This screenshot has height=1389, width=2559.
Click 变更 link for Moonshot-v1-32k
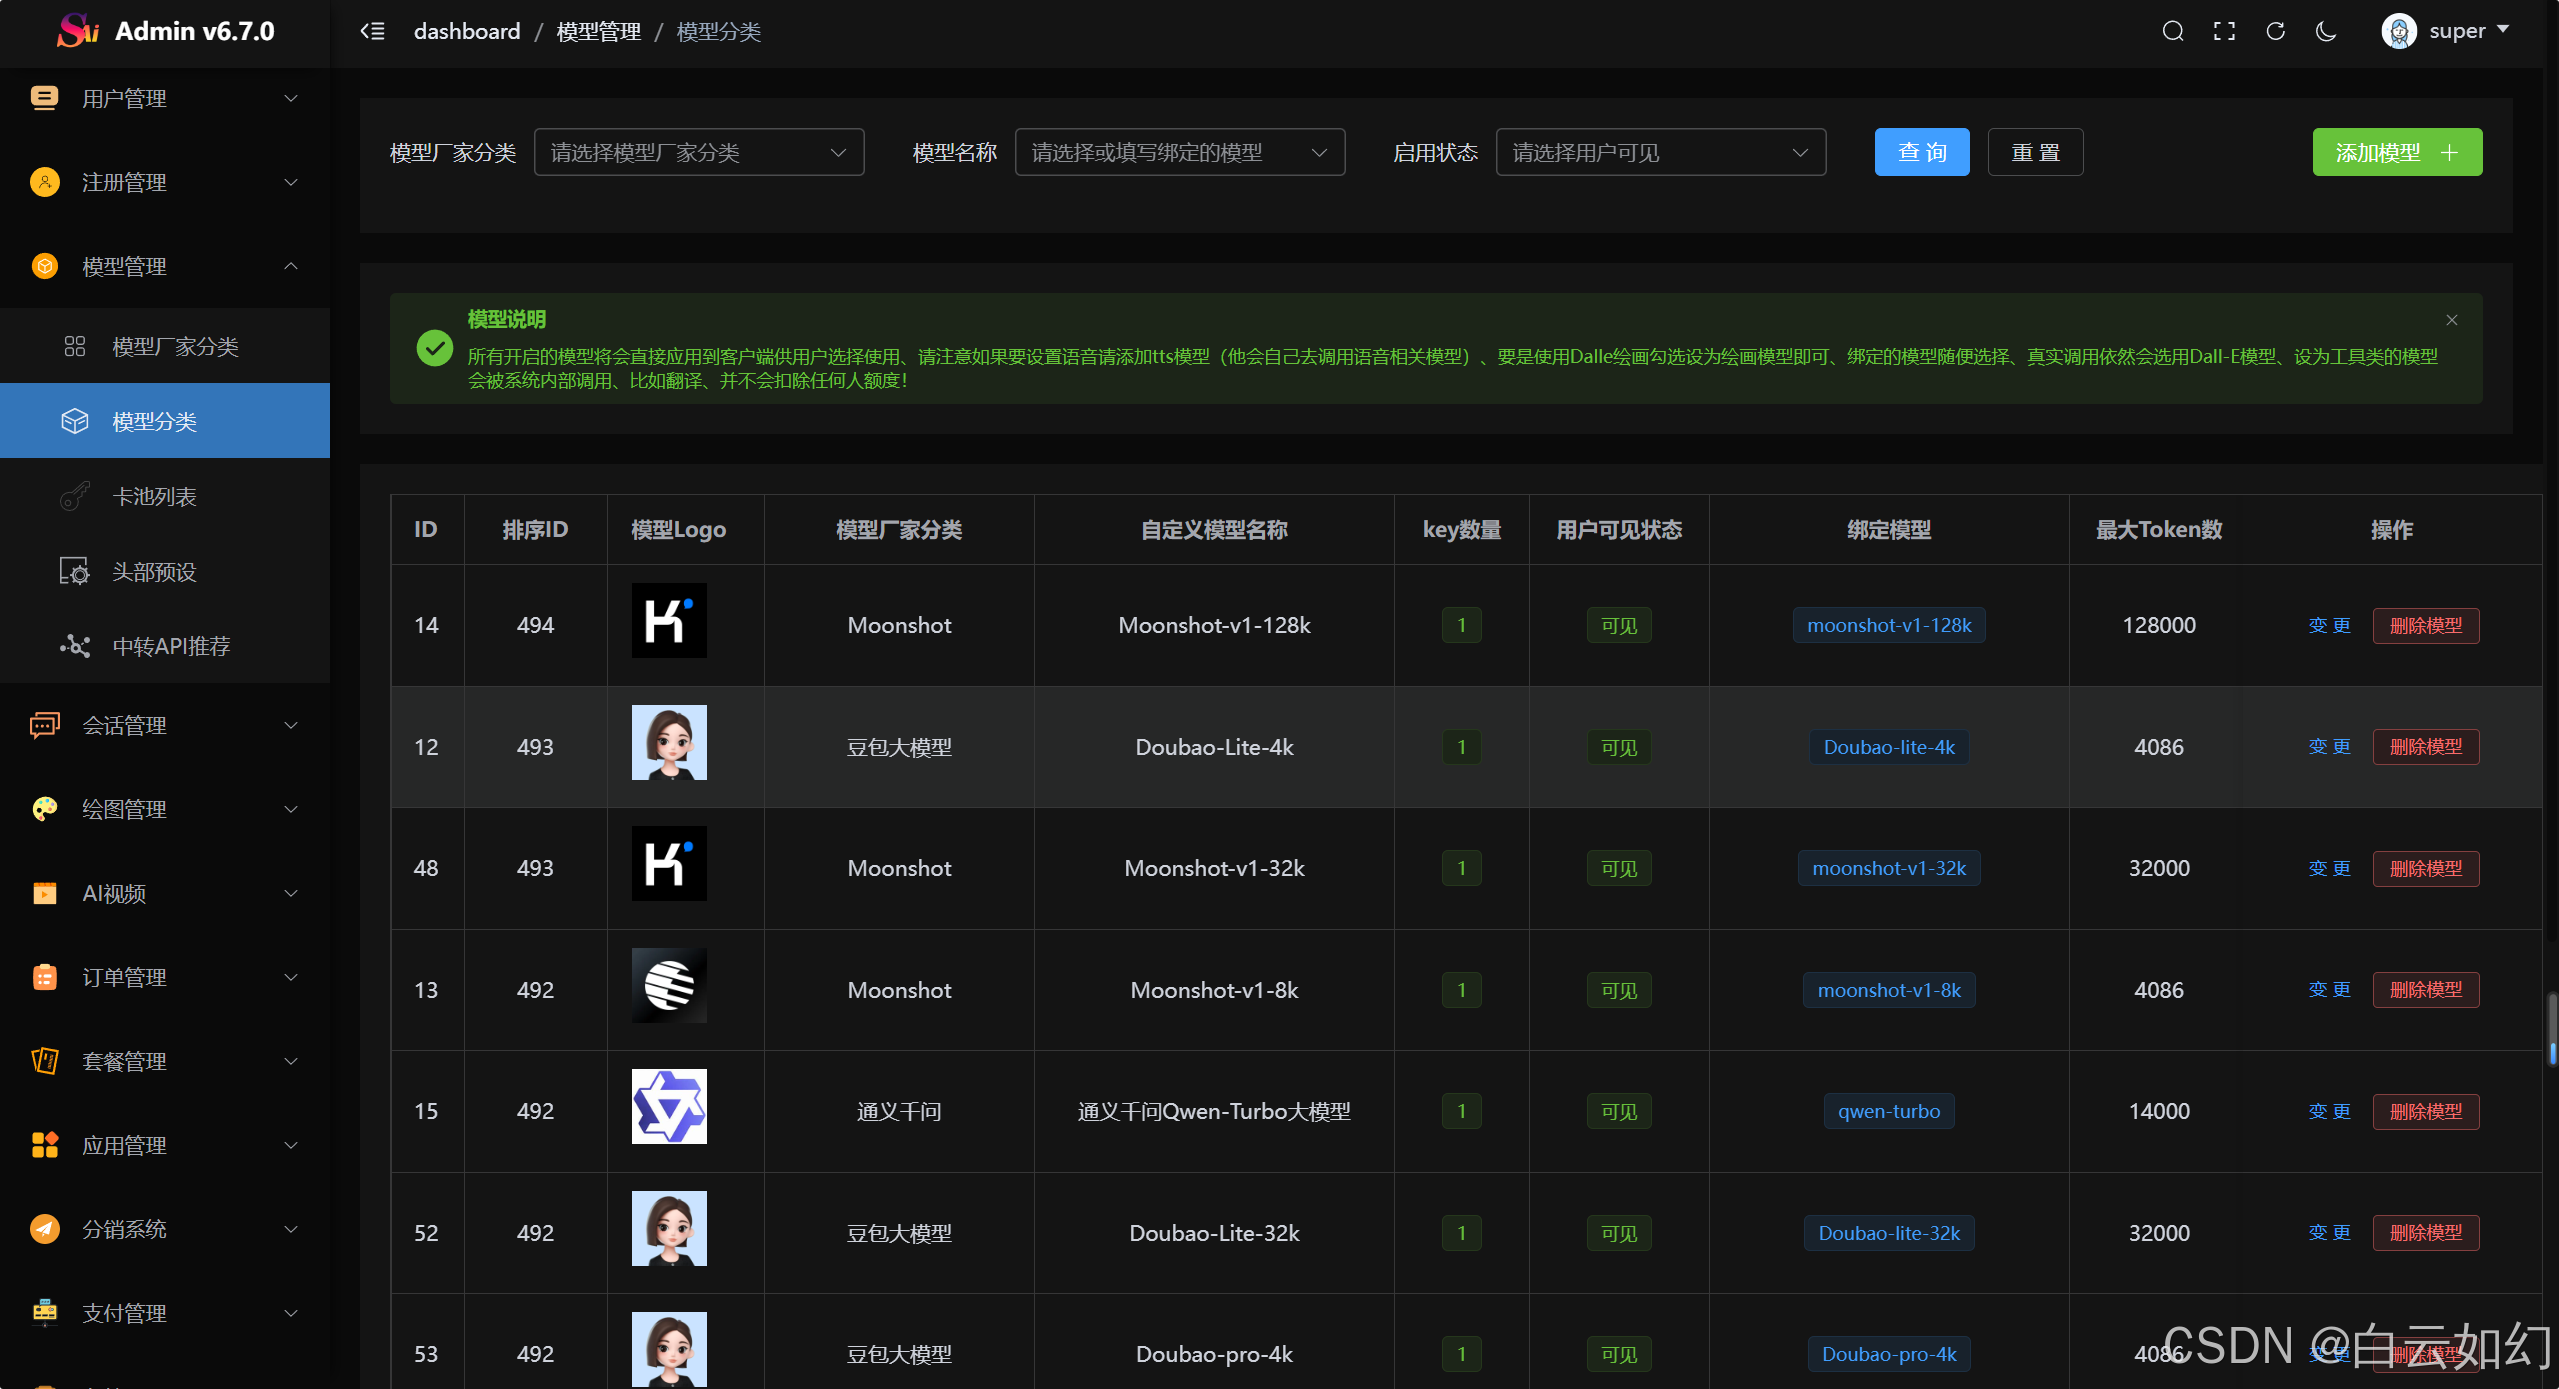tap(2329, 868)
